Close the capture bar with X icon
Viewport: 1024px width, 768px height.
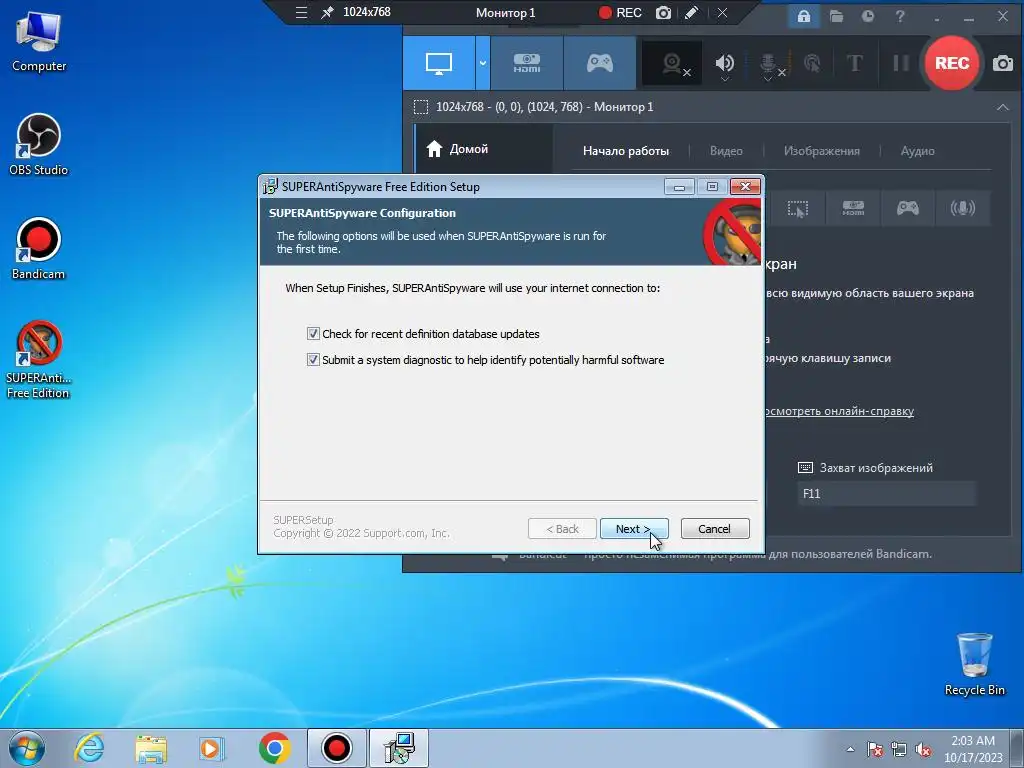[722, 12]
